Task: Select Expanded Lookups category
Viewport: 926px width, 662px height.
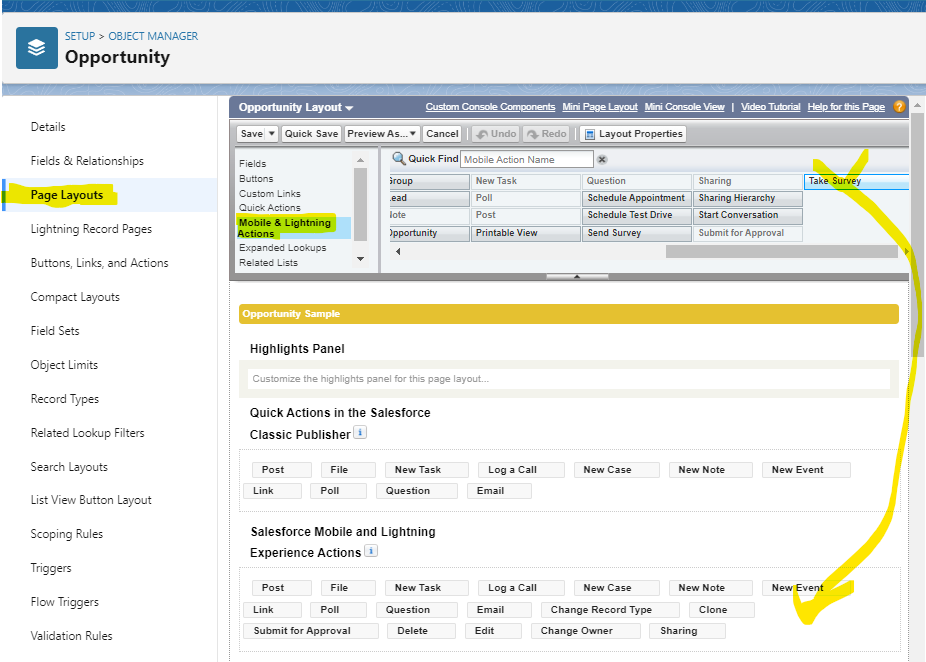Action: (x=282, y=247)
